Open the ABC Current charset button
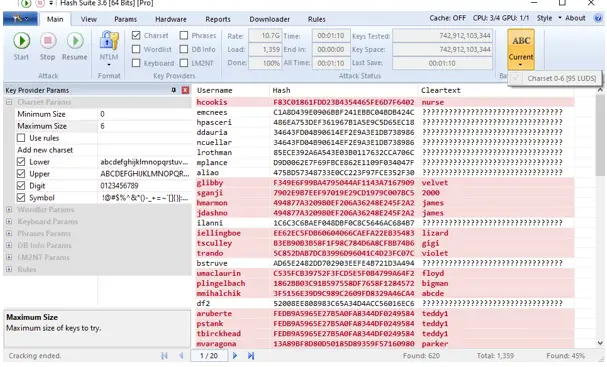This screenshot has width=607, height=367. 521,49
